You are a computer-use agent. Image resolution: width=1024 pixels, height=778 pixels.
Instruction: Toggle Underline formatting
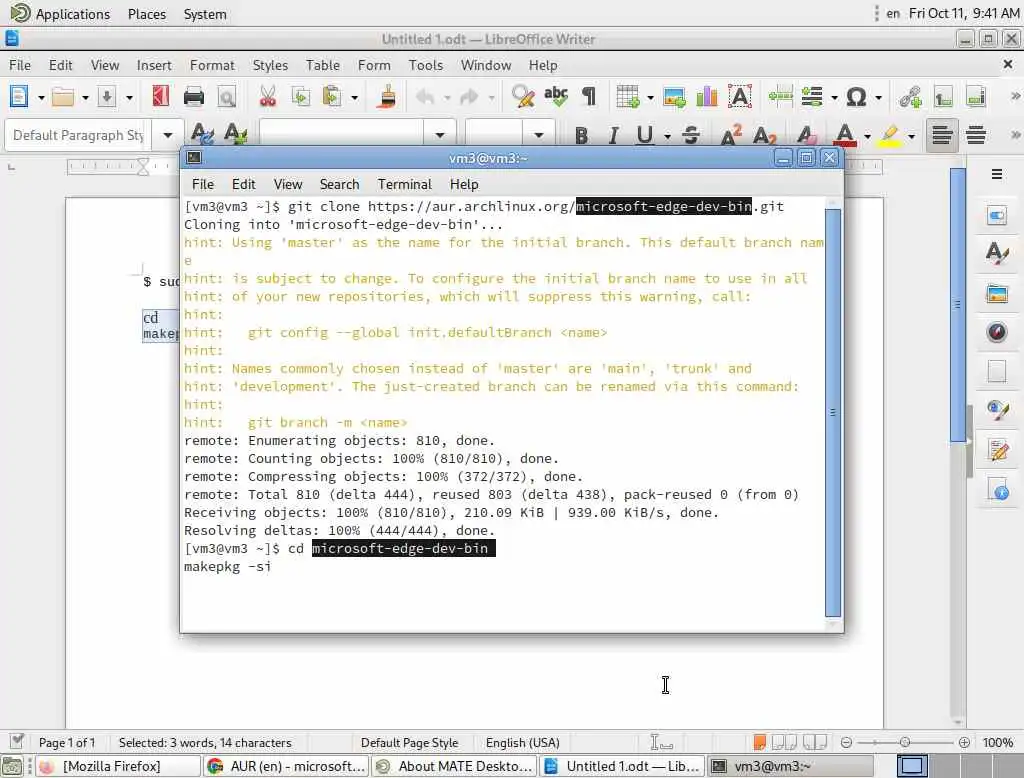645,135
